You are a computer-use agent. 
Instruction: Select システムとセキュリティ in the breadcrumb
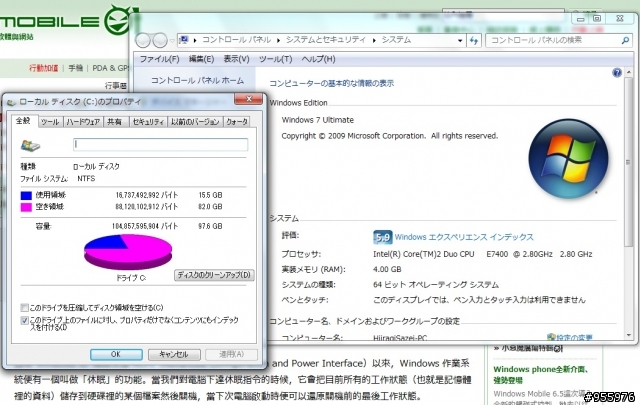click(326, 40)
